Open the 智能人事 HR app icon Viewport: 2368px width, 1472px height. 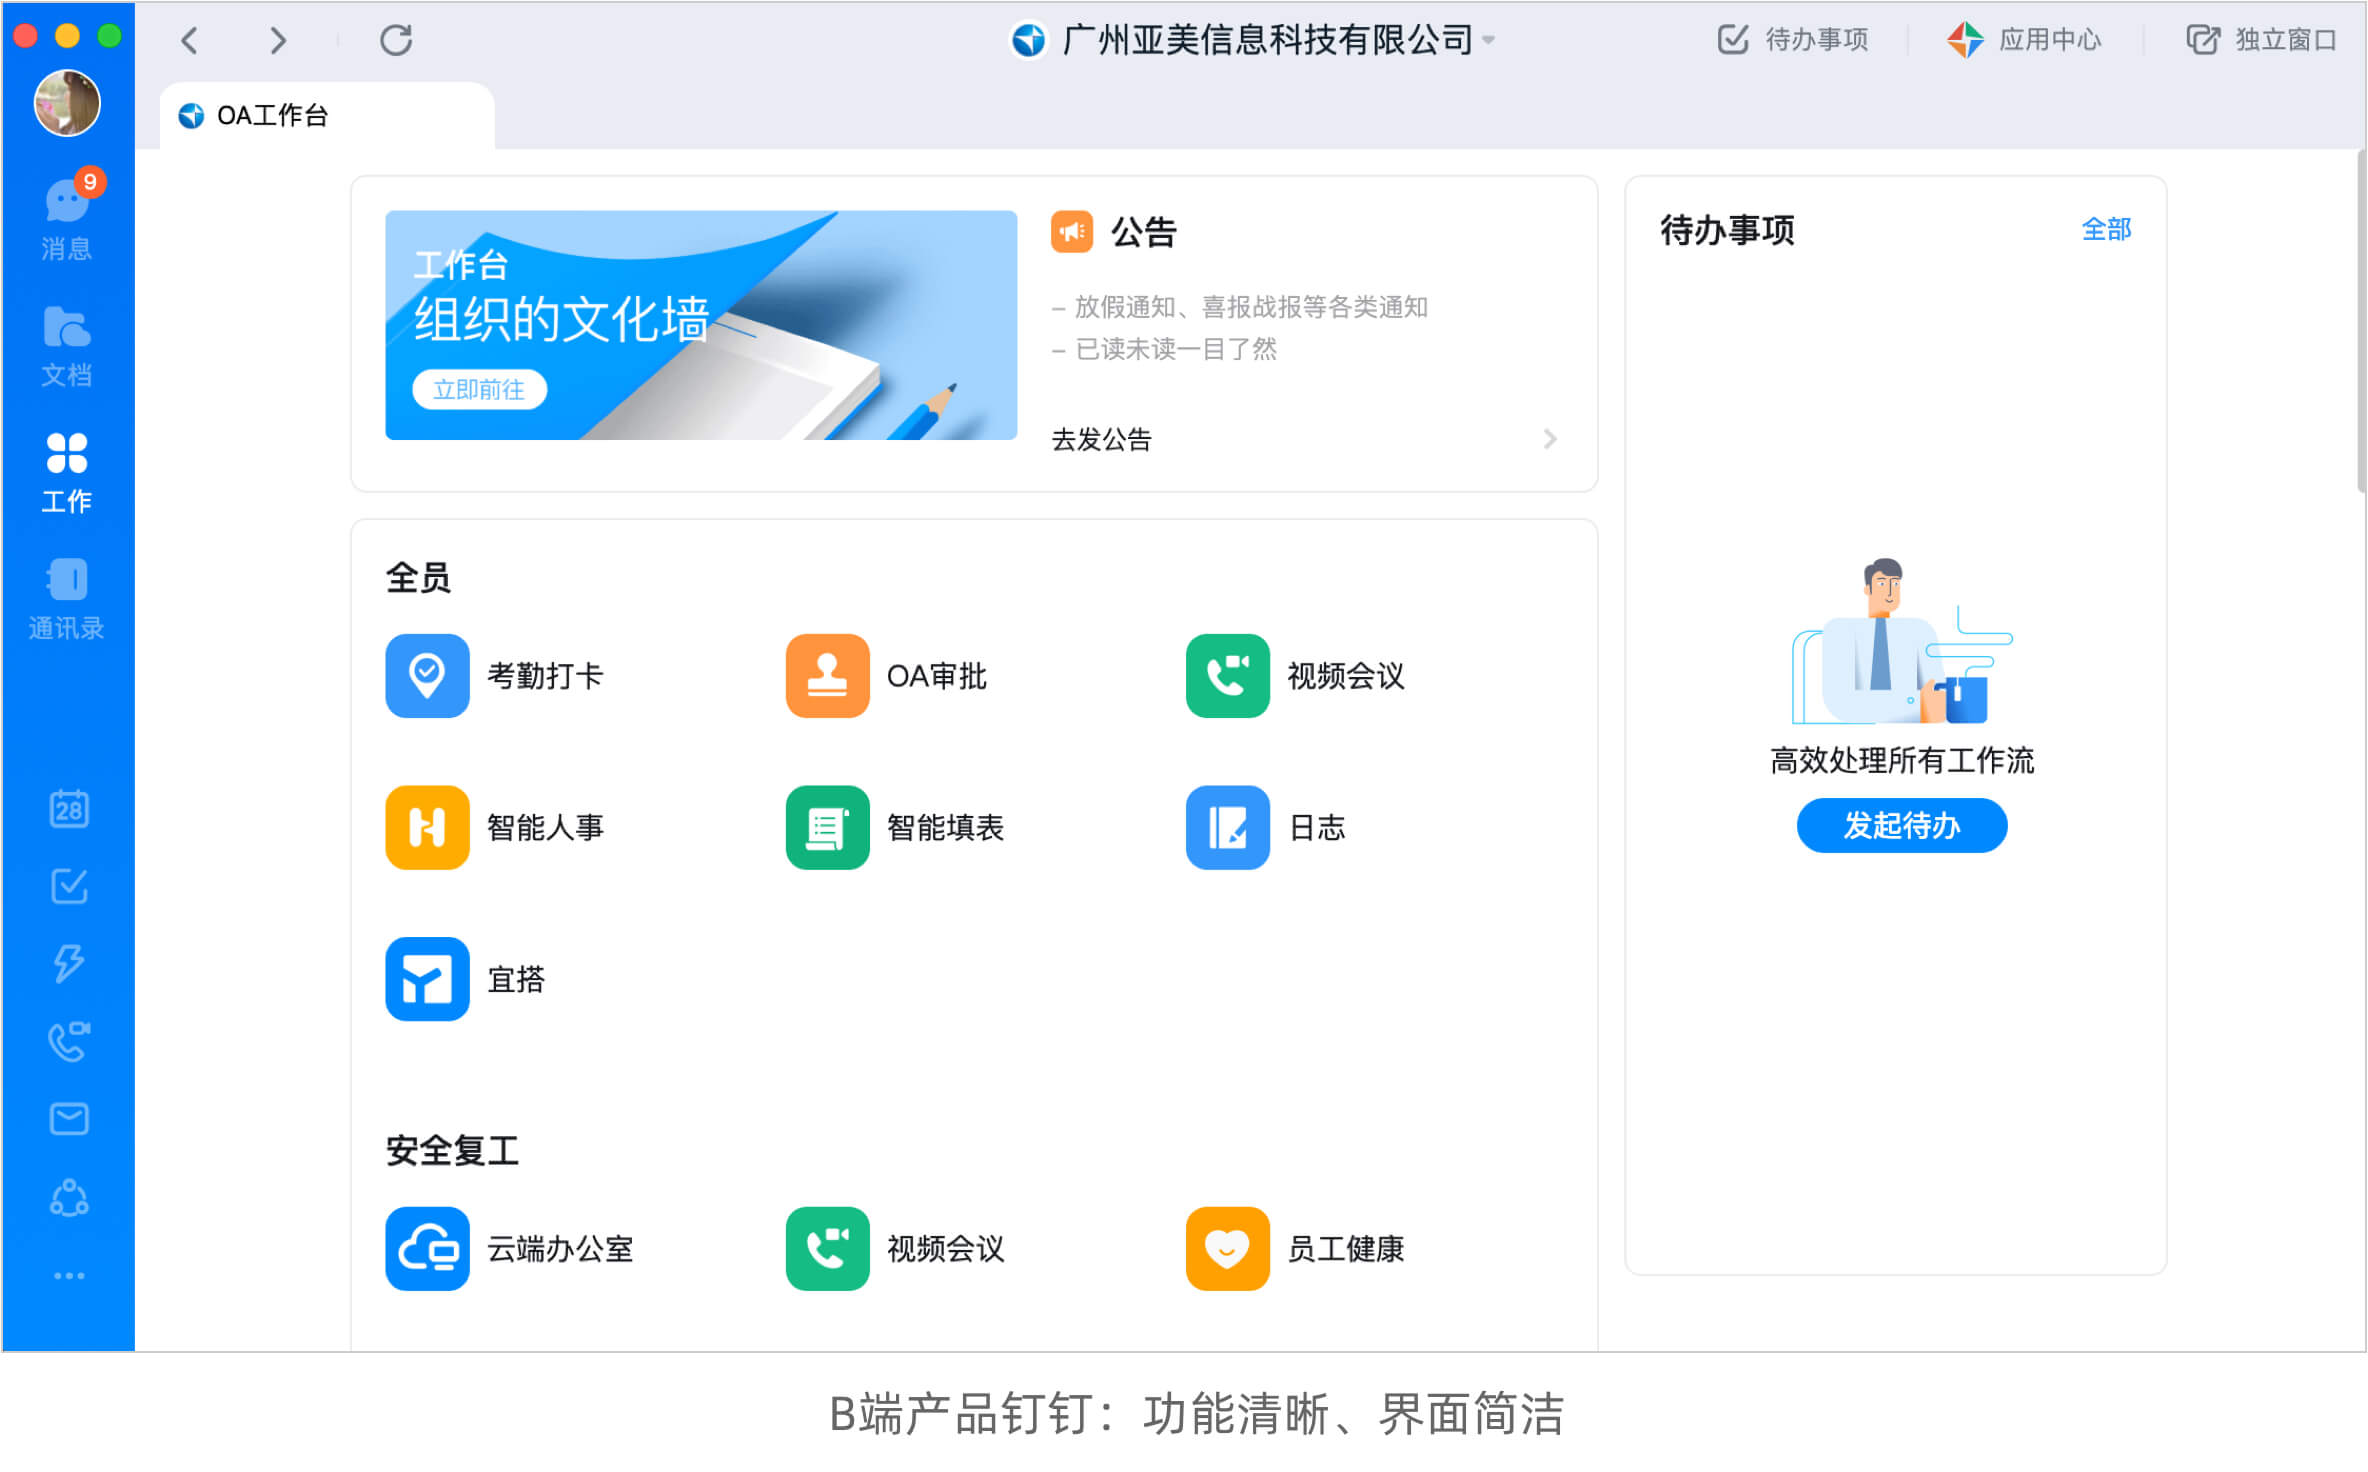pos(427,827)
